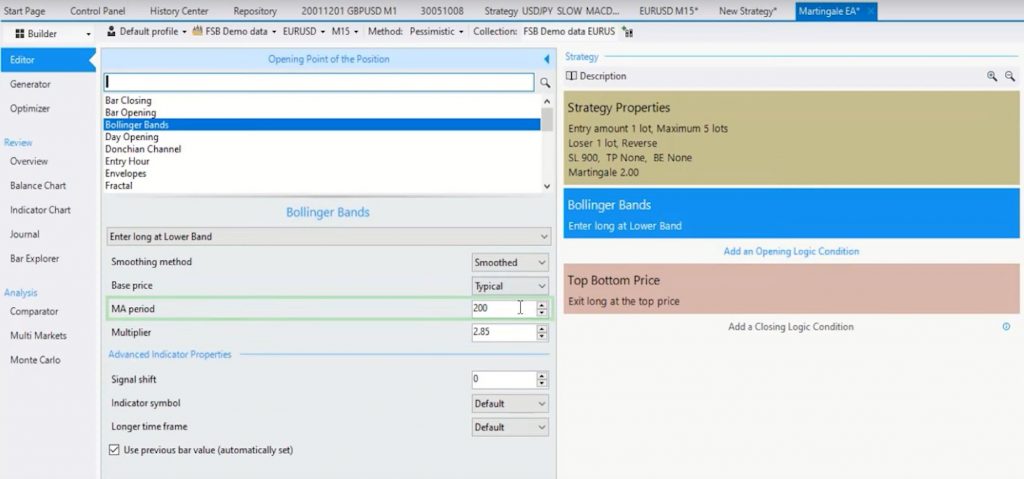The height and width of the screenshot is (479, 1024).
Task: Click Add an Opening Logic Condition link
Action: 790,251
